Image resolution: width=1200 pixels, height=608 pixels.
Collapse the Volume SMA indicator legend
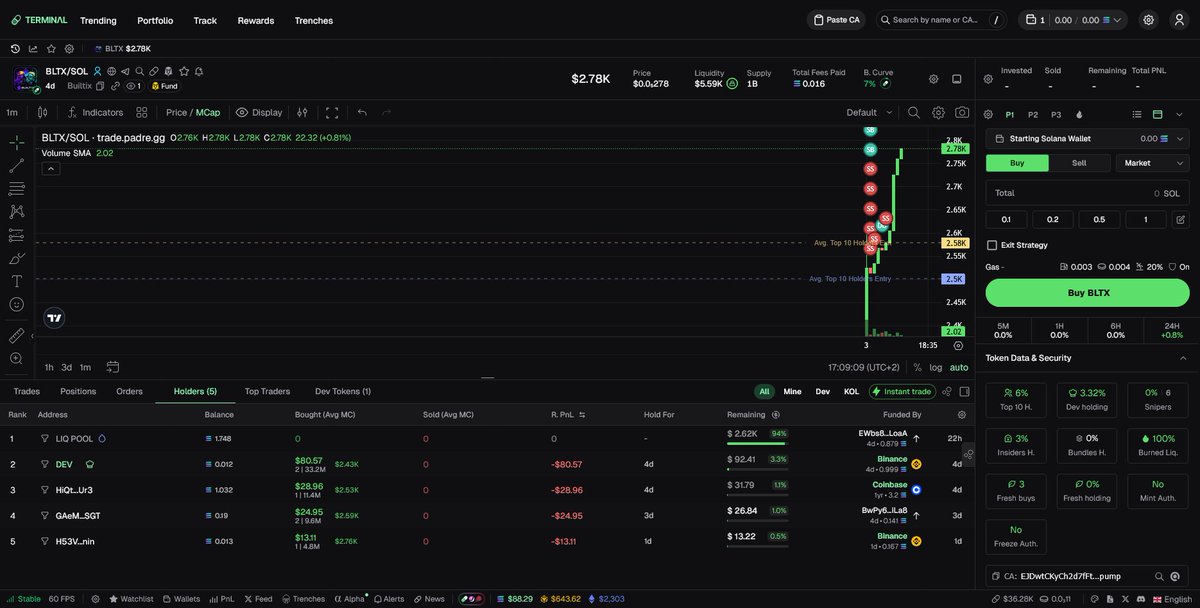point(50,169)
